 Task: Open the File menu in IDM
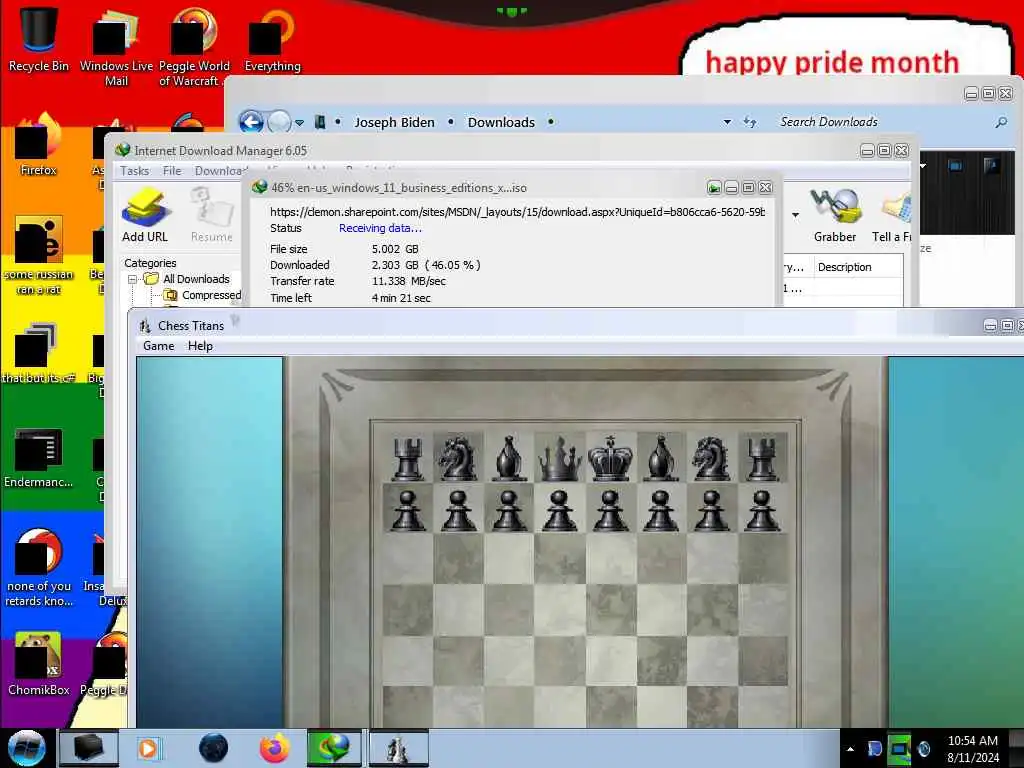(x=172, y=171)
